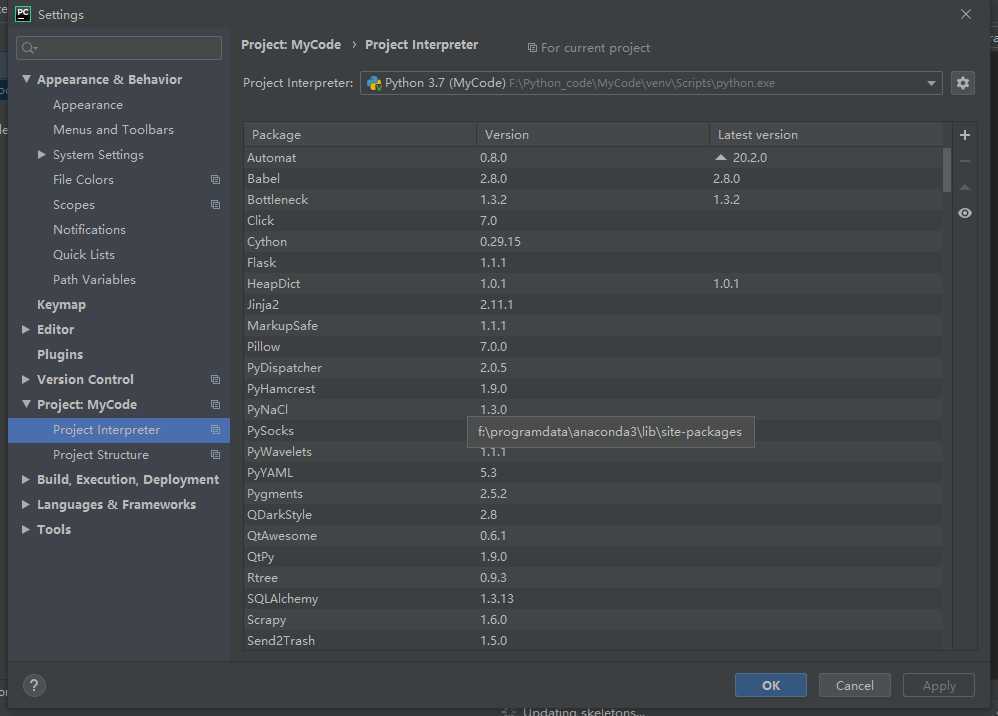Image resolution: width=998 pixels, height=716 pixels.
Task: Expand the Build, Execution, Deployment arrow
Action: tap(25, 479)
